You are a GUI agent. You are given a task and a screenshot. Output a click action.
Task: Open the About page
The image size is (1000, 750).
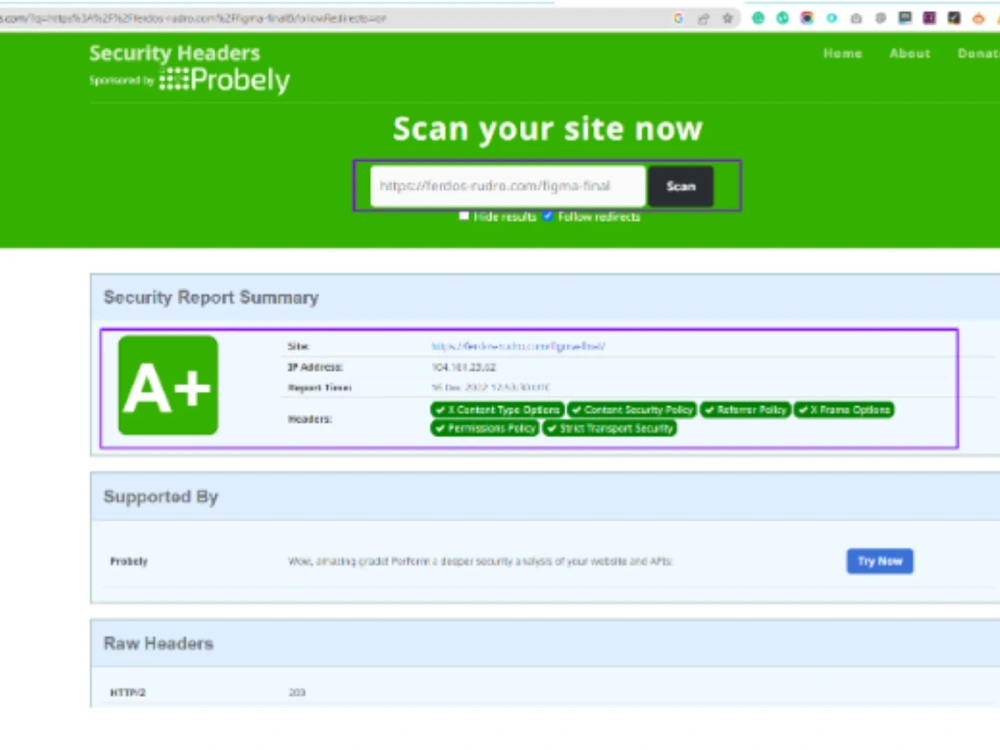910,54
